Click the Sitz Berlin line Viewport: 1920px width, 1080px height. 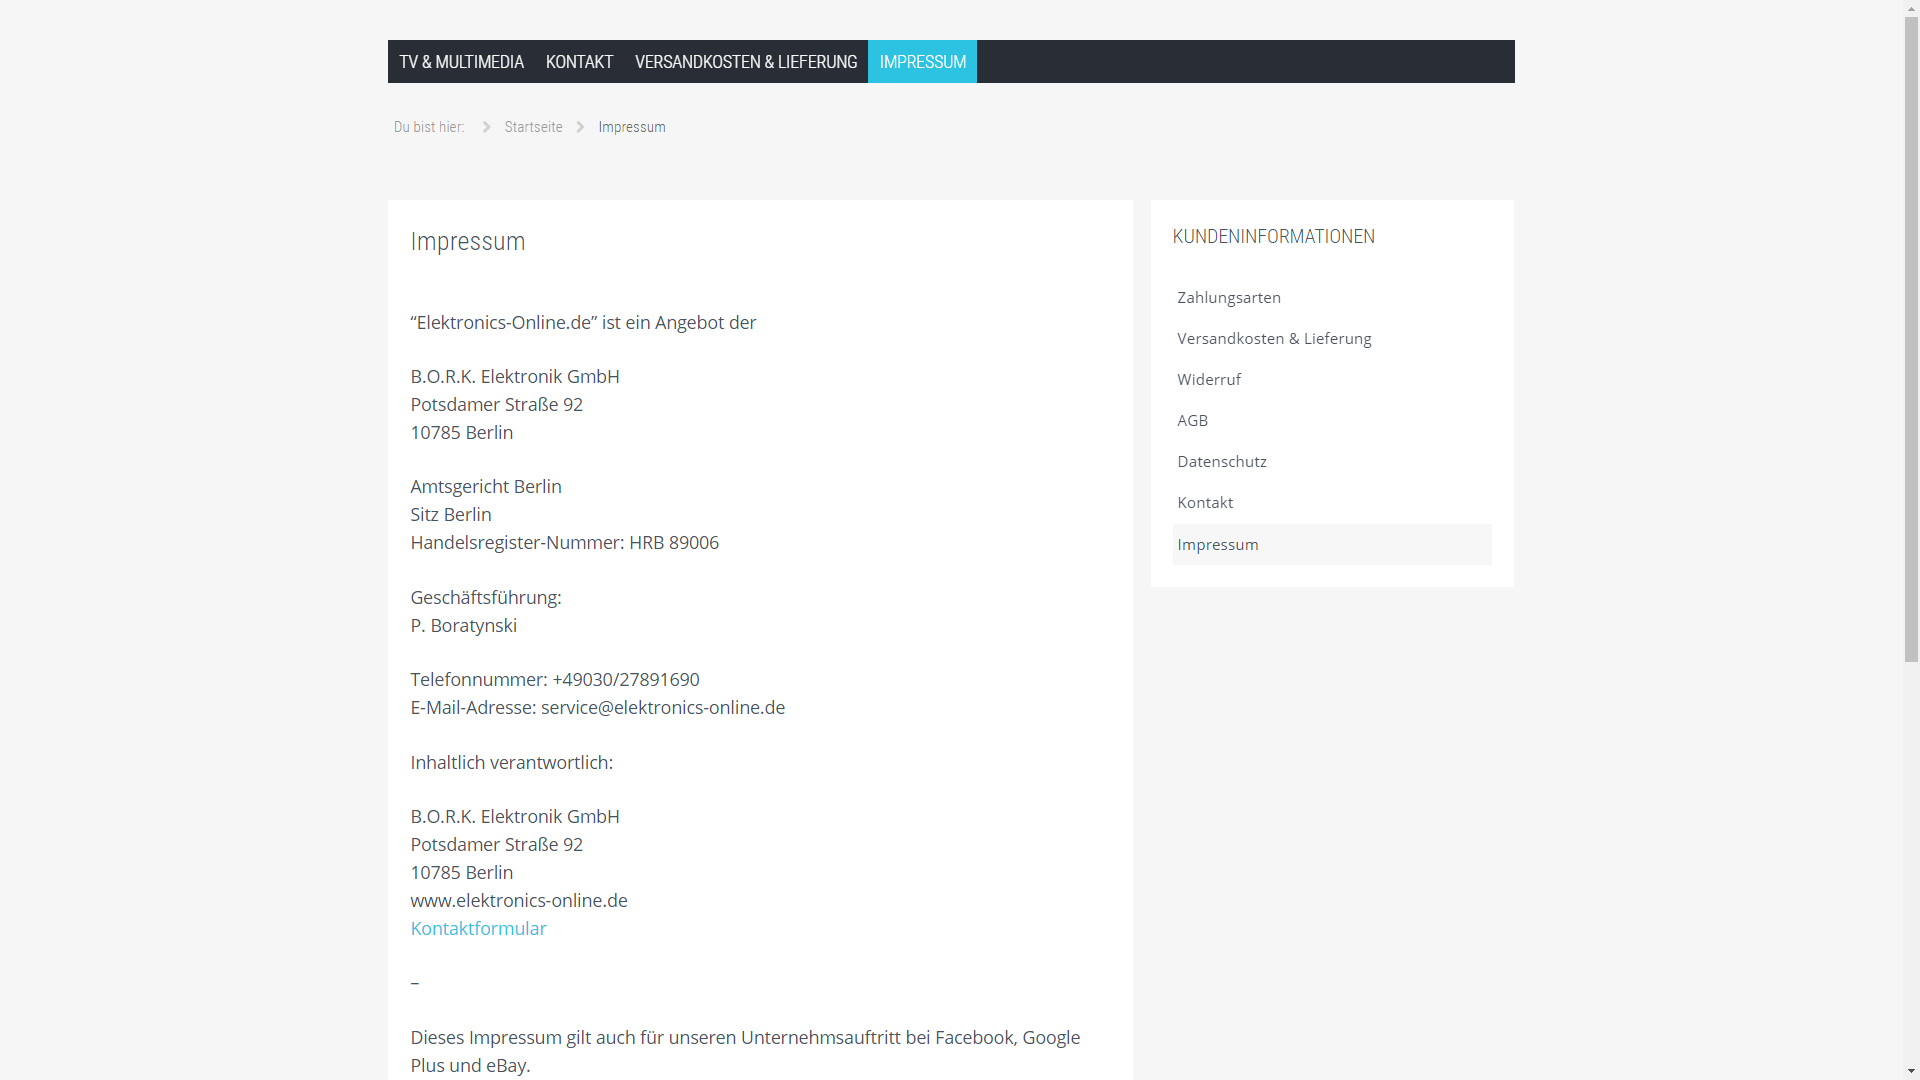[x=451, y=514]
